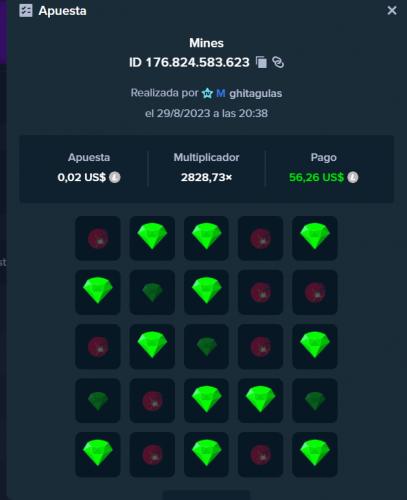Close the Apuesta dialog with the X

pos(392,11)
